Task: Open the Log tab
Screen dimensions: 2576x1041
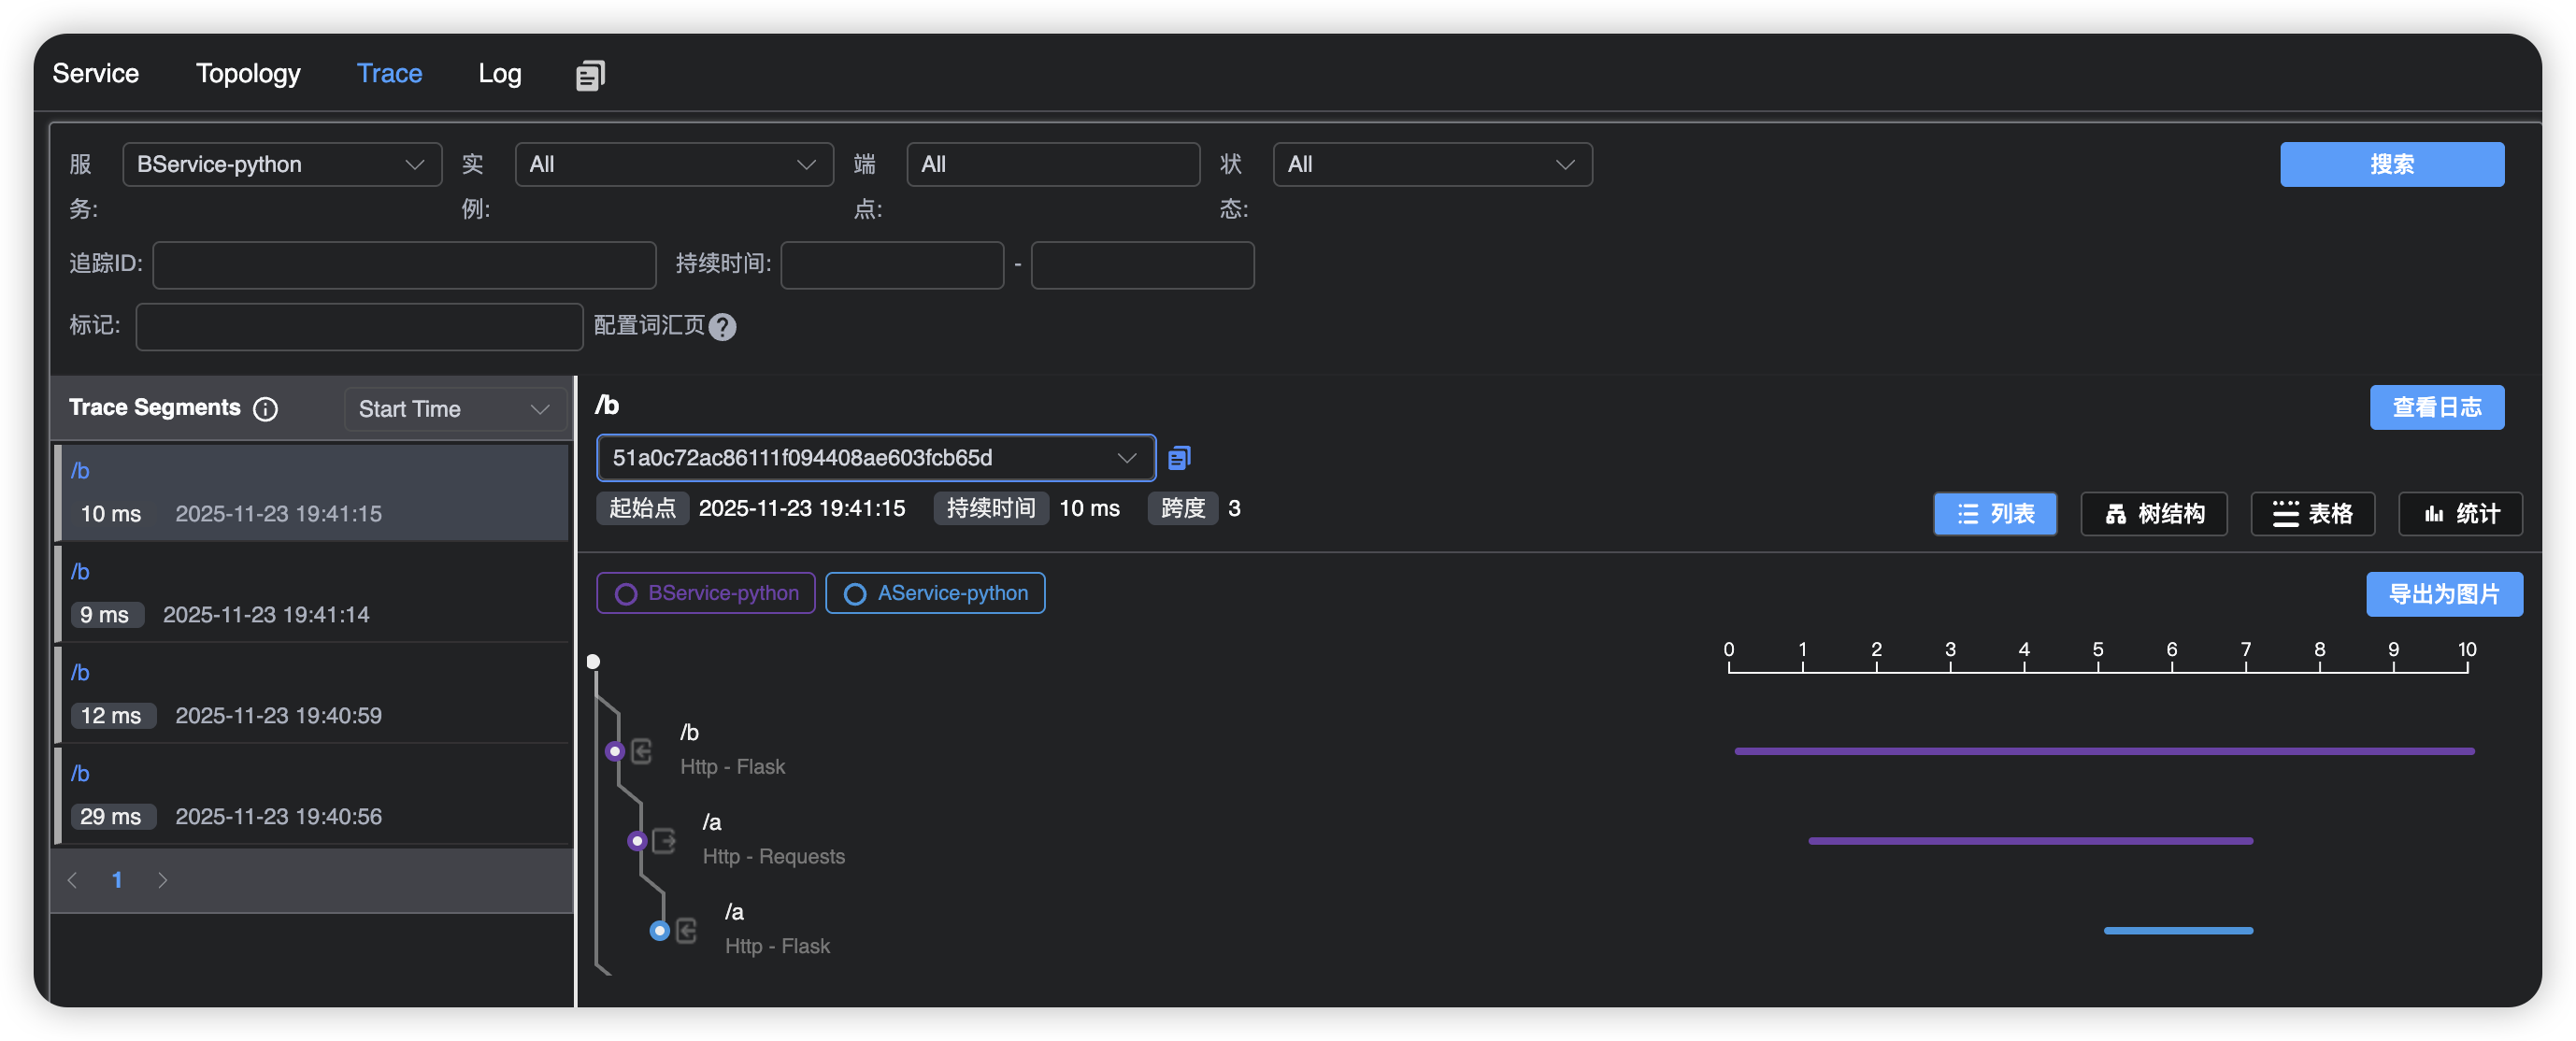Action: pos(499,73)
